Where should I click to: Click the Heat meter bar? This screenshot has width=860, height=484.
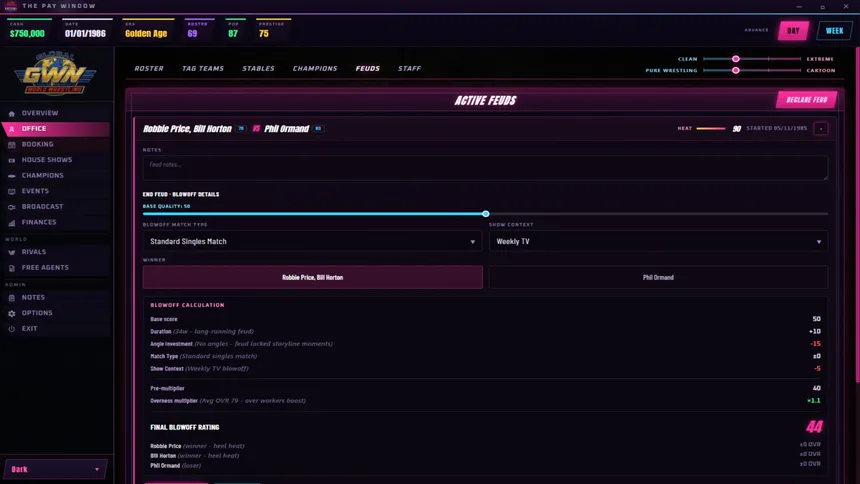click(x=711, y=128)
